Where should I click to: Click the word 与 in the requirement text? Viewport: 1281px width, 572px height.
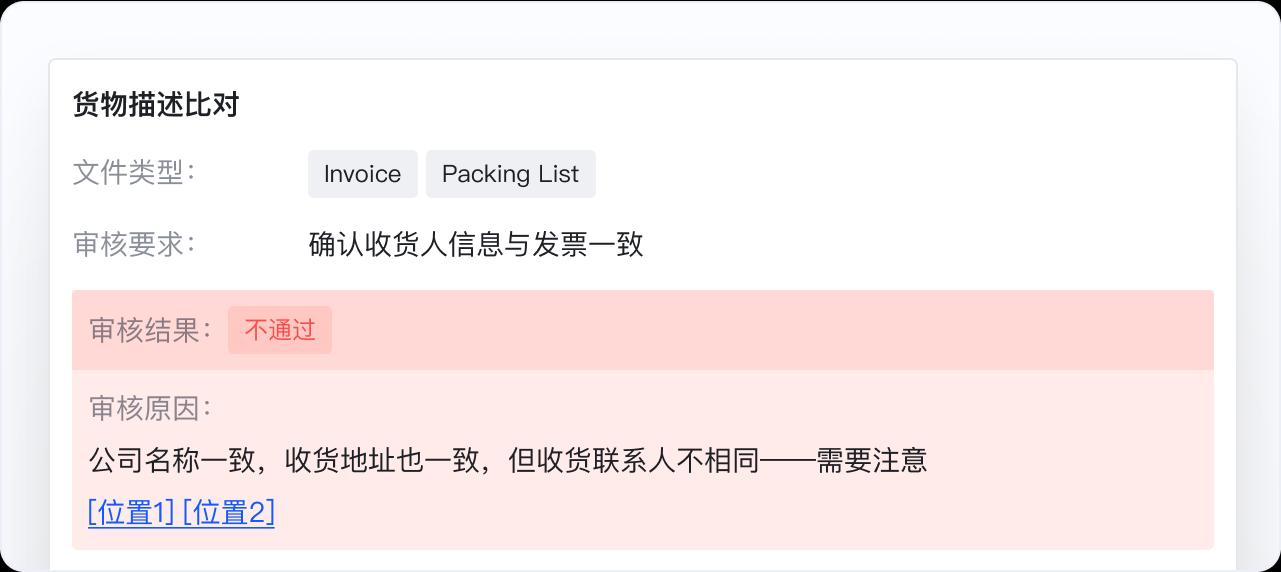pos(518,244)
